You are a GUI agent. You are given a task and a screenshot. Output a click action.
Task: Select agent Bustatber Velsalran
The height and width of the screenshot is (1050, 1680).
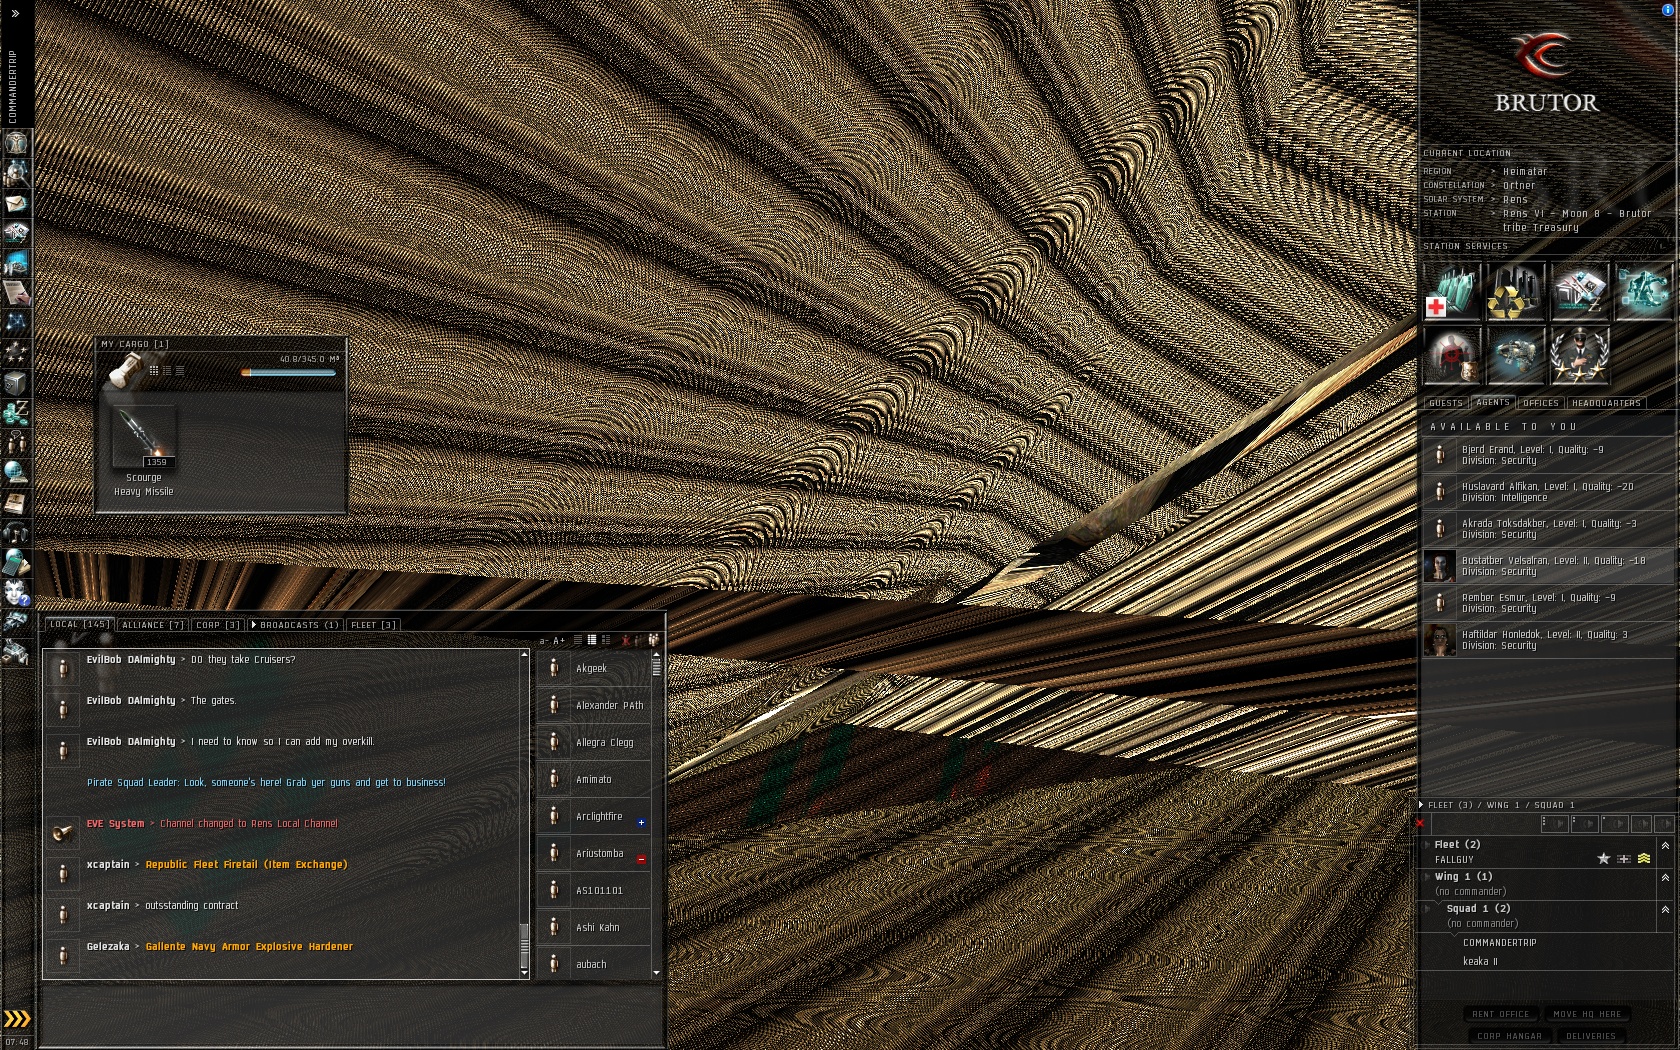1548,566
